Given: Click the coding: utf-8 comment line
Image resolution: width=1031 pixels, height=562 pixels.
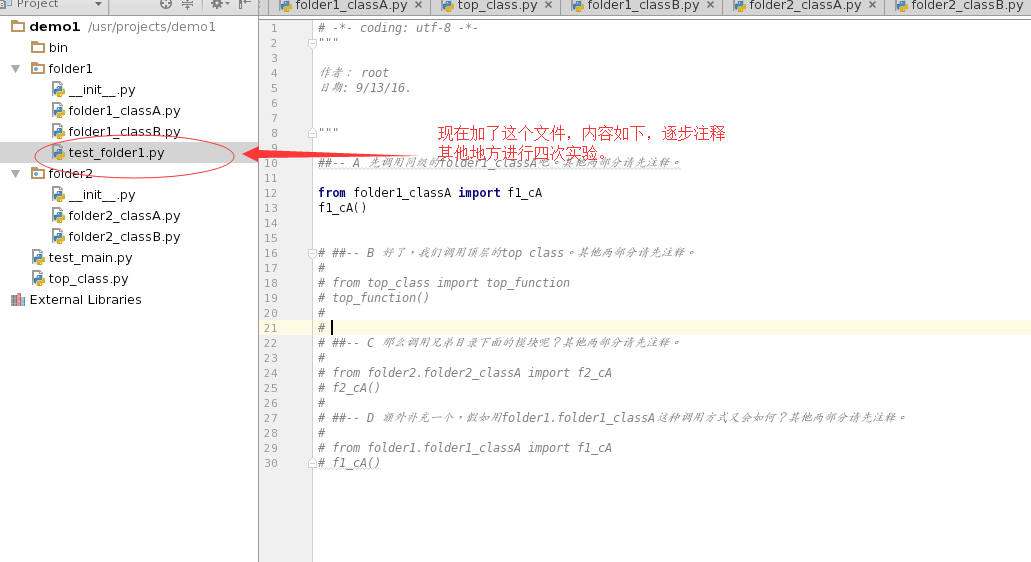Looking at the screenshot, I should pos(398,28).
